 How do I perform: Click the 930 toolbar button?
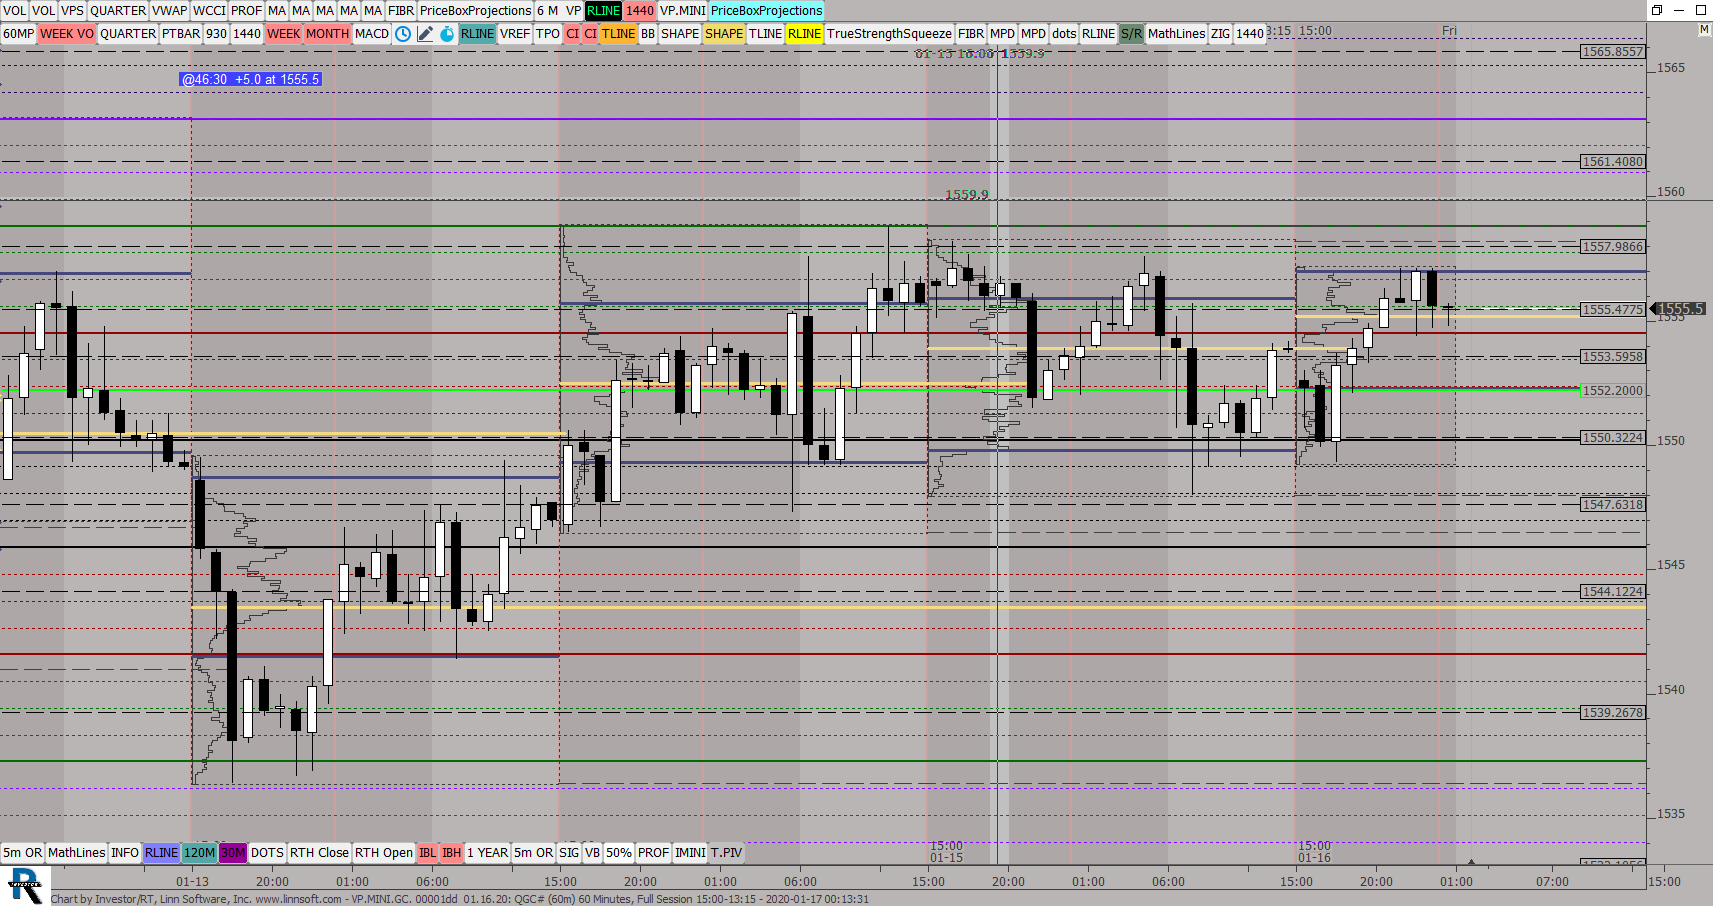point(217,34)
